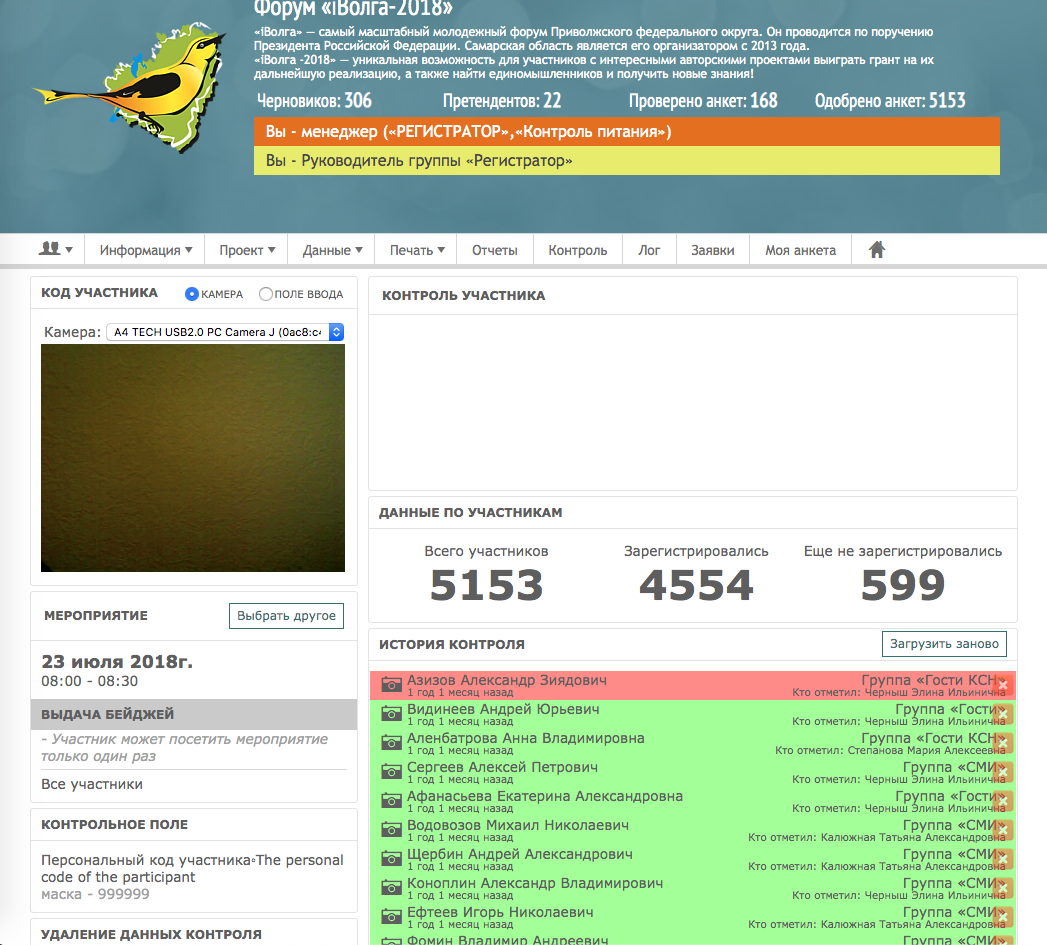Click the home icon in navigation bar
Screen dimensions: 1047x945
tap(877, 250)
